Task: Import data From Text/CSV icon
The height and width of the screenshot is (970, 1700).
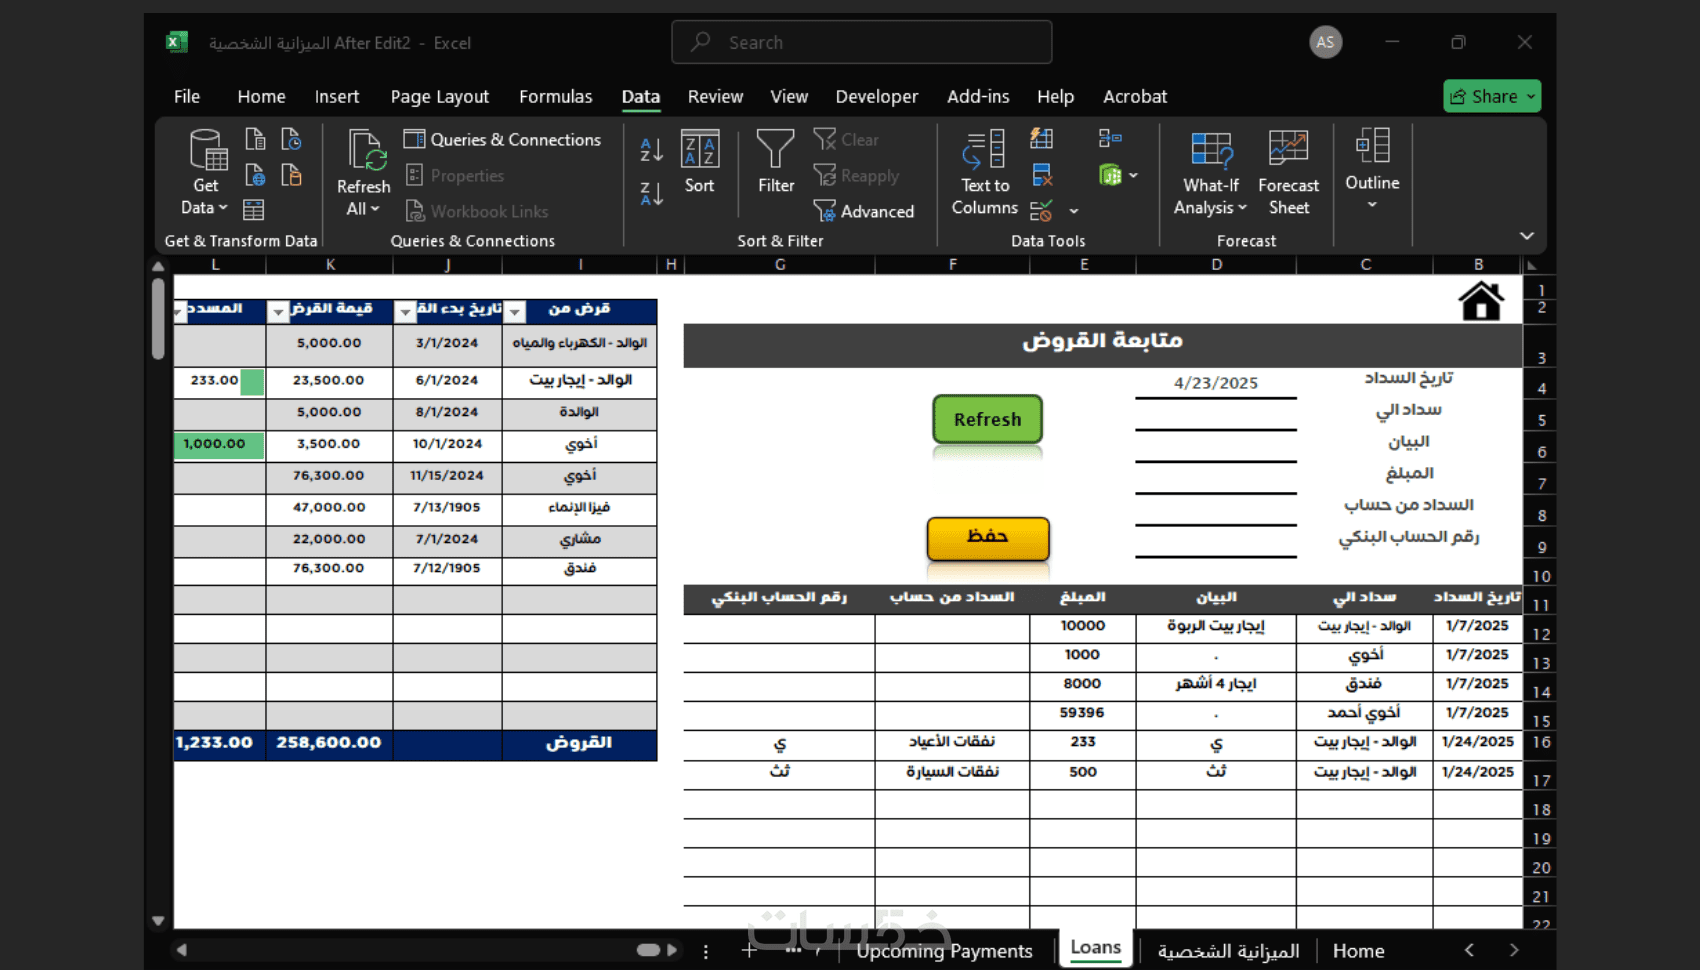Action: click(x=256, y=139)
